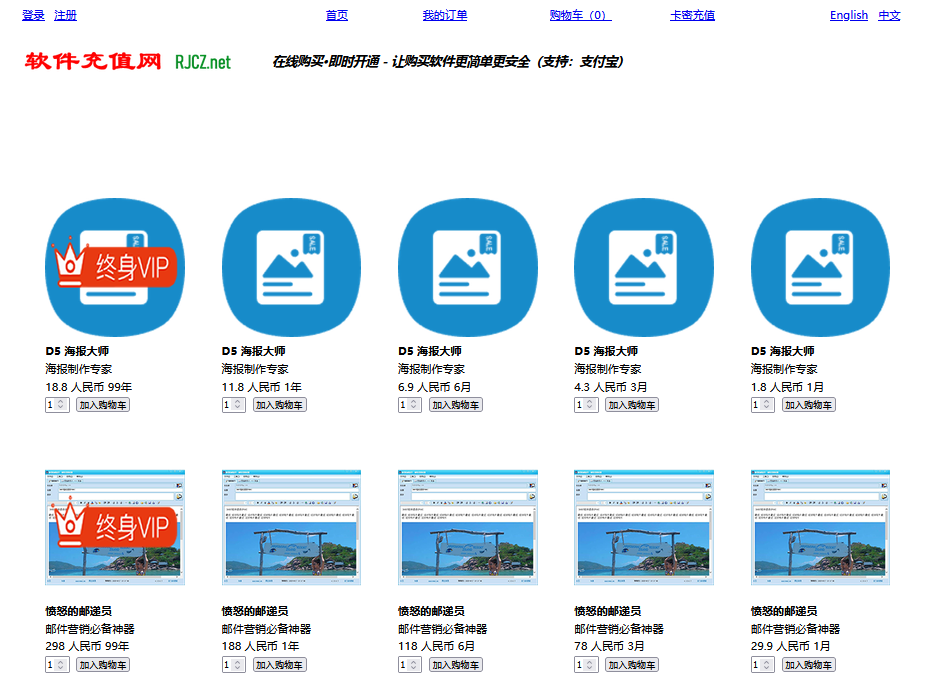Click quantity stepper for 78 人民币 3月
This screenshot has height=693, width=925.
[x=586, y=665]
